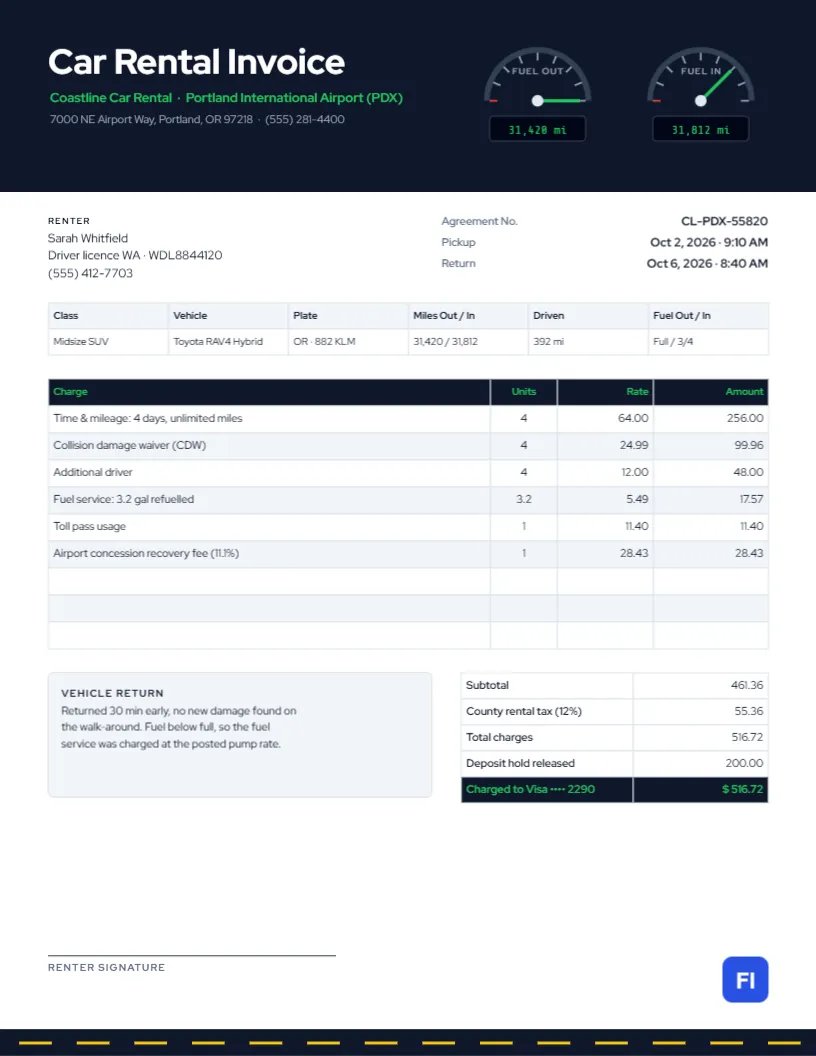Click the tax amount 55.36
816x1056 pixels.
[x=749, y=711]
